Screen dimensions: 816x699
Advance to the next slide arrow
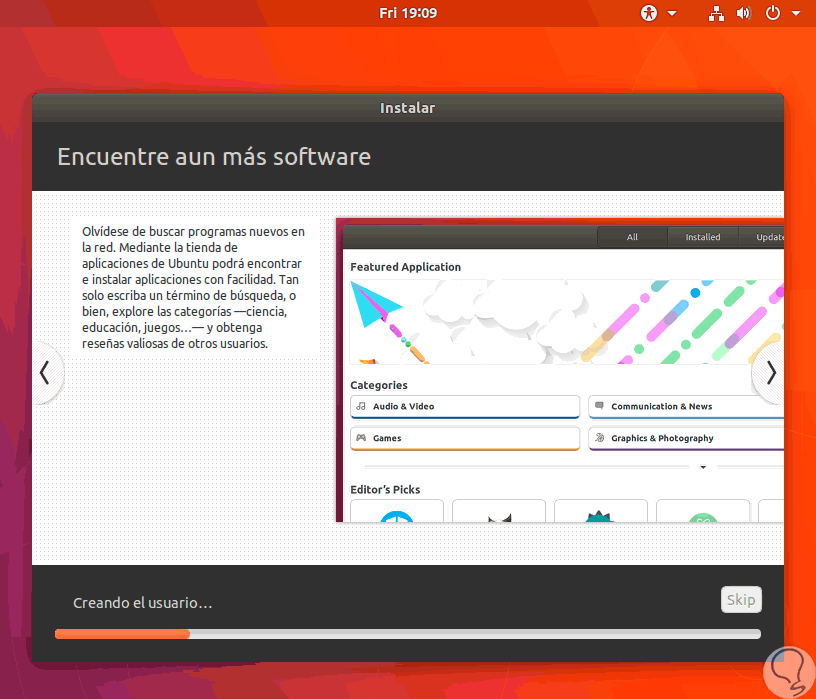tap(771, 373)
